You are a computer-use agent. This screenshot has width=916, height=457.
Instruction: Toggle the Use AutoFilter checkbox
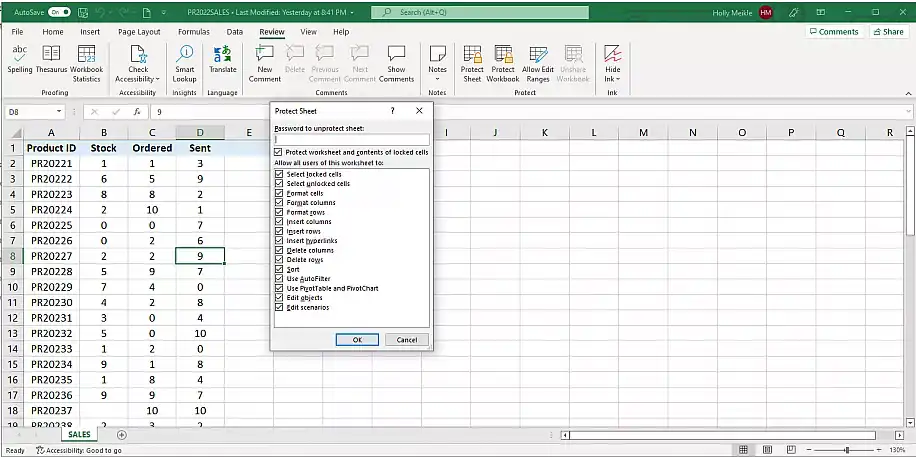tap(279, 279)
